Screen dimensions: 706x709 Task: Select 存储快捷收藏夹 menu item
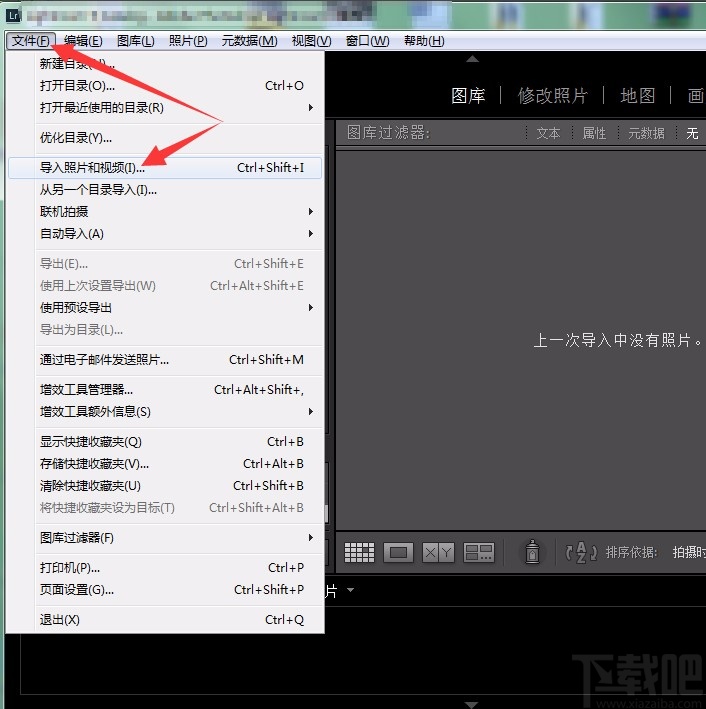click(166, 464)
